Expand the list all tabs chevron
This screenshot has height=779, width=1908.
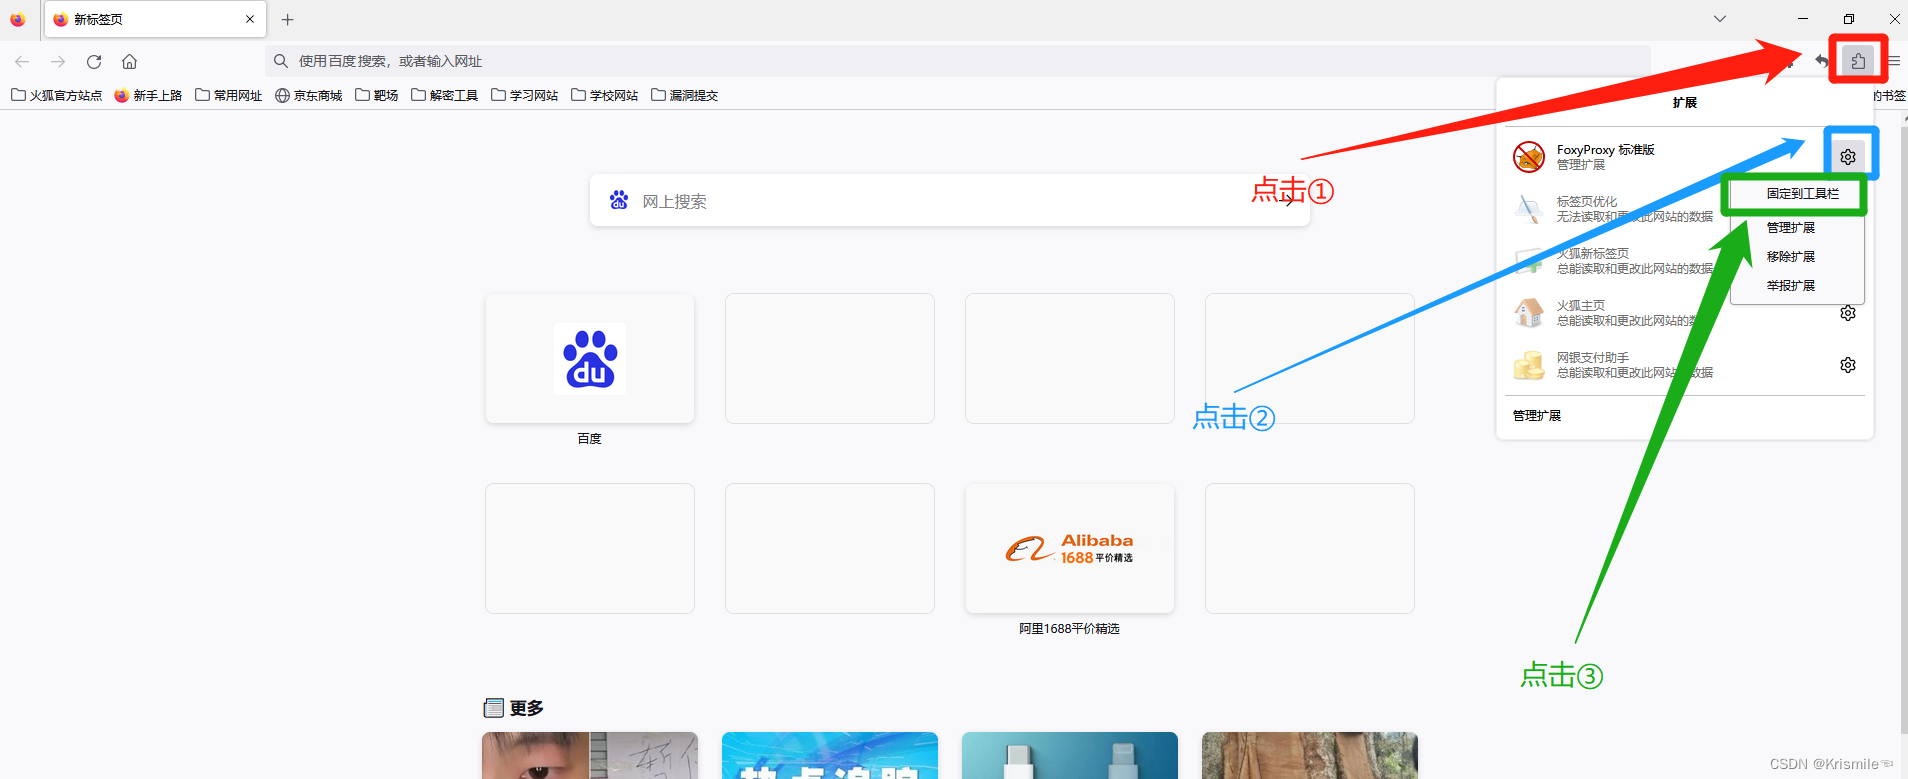[1720, 19]
